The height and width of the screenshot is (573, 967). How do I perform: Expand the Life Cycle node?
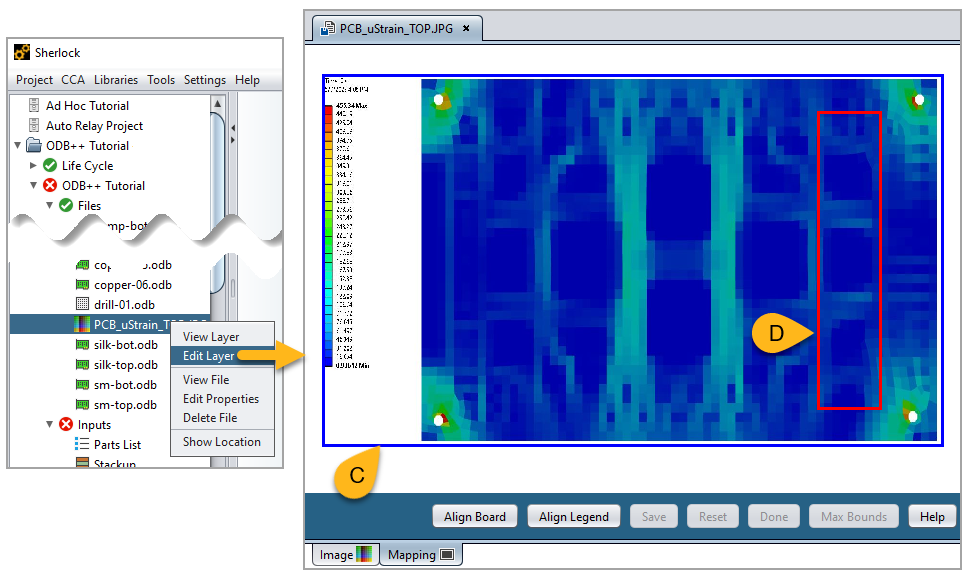point(34,165)
